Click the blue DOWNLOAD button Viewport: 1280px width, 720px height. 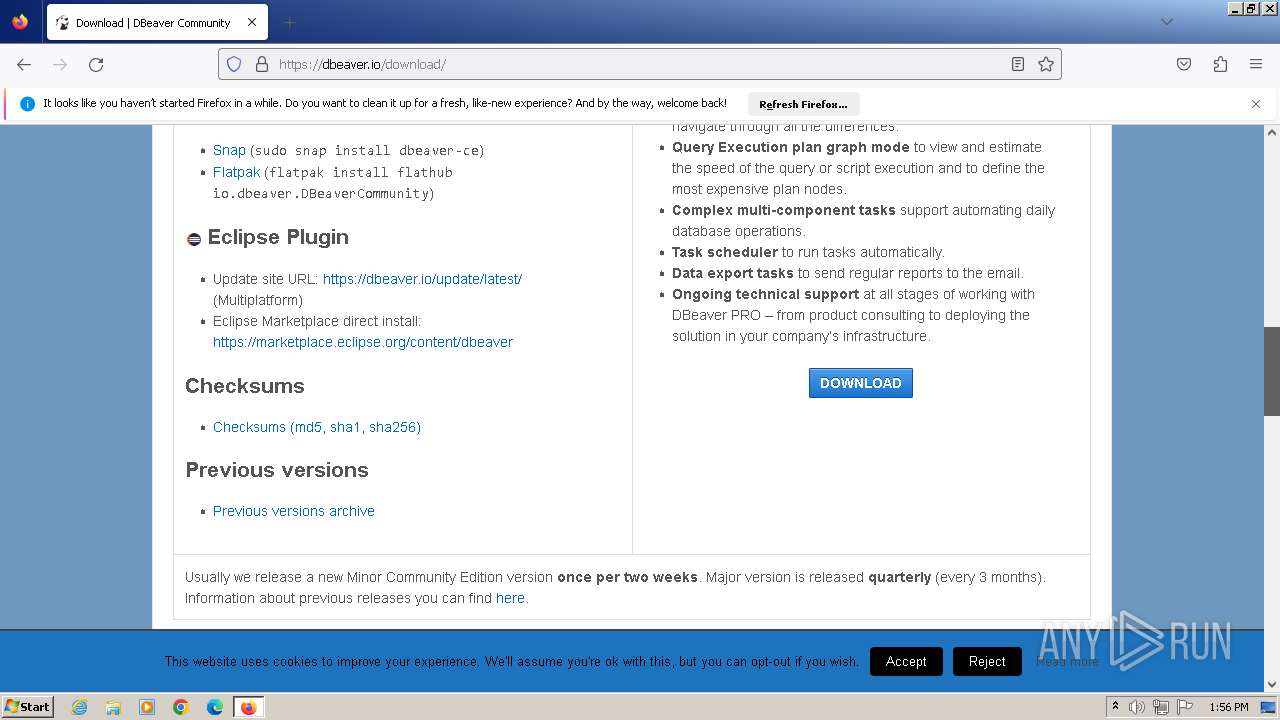(861, 383)
